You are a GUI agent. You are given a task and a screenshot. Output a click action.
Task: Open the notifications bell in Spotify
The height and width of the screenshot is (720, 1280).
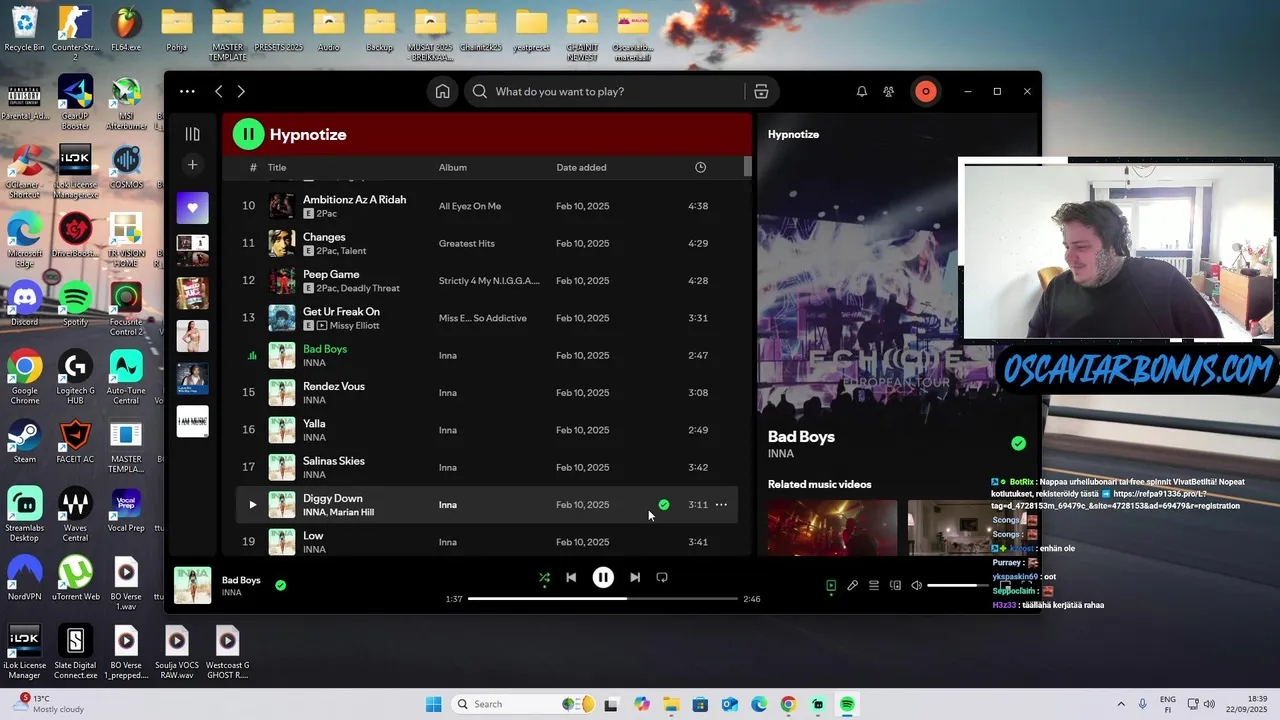tap(861, 91)
